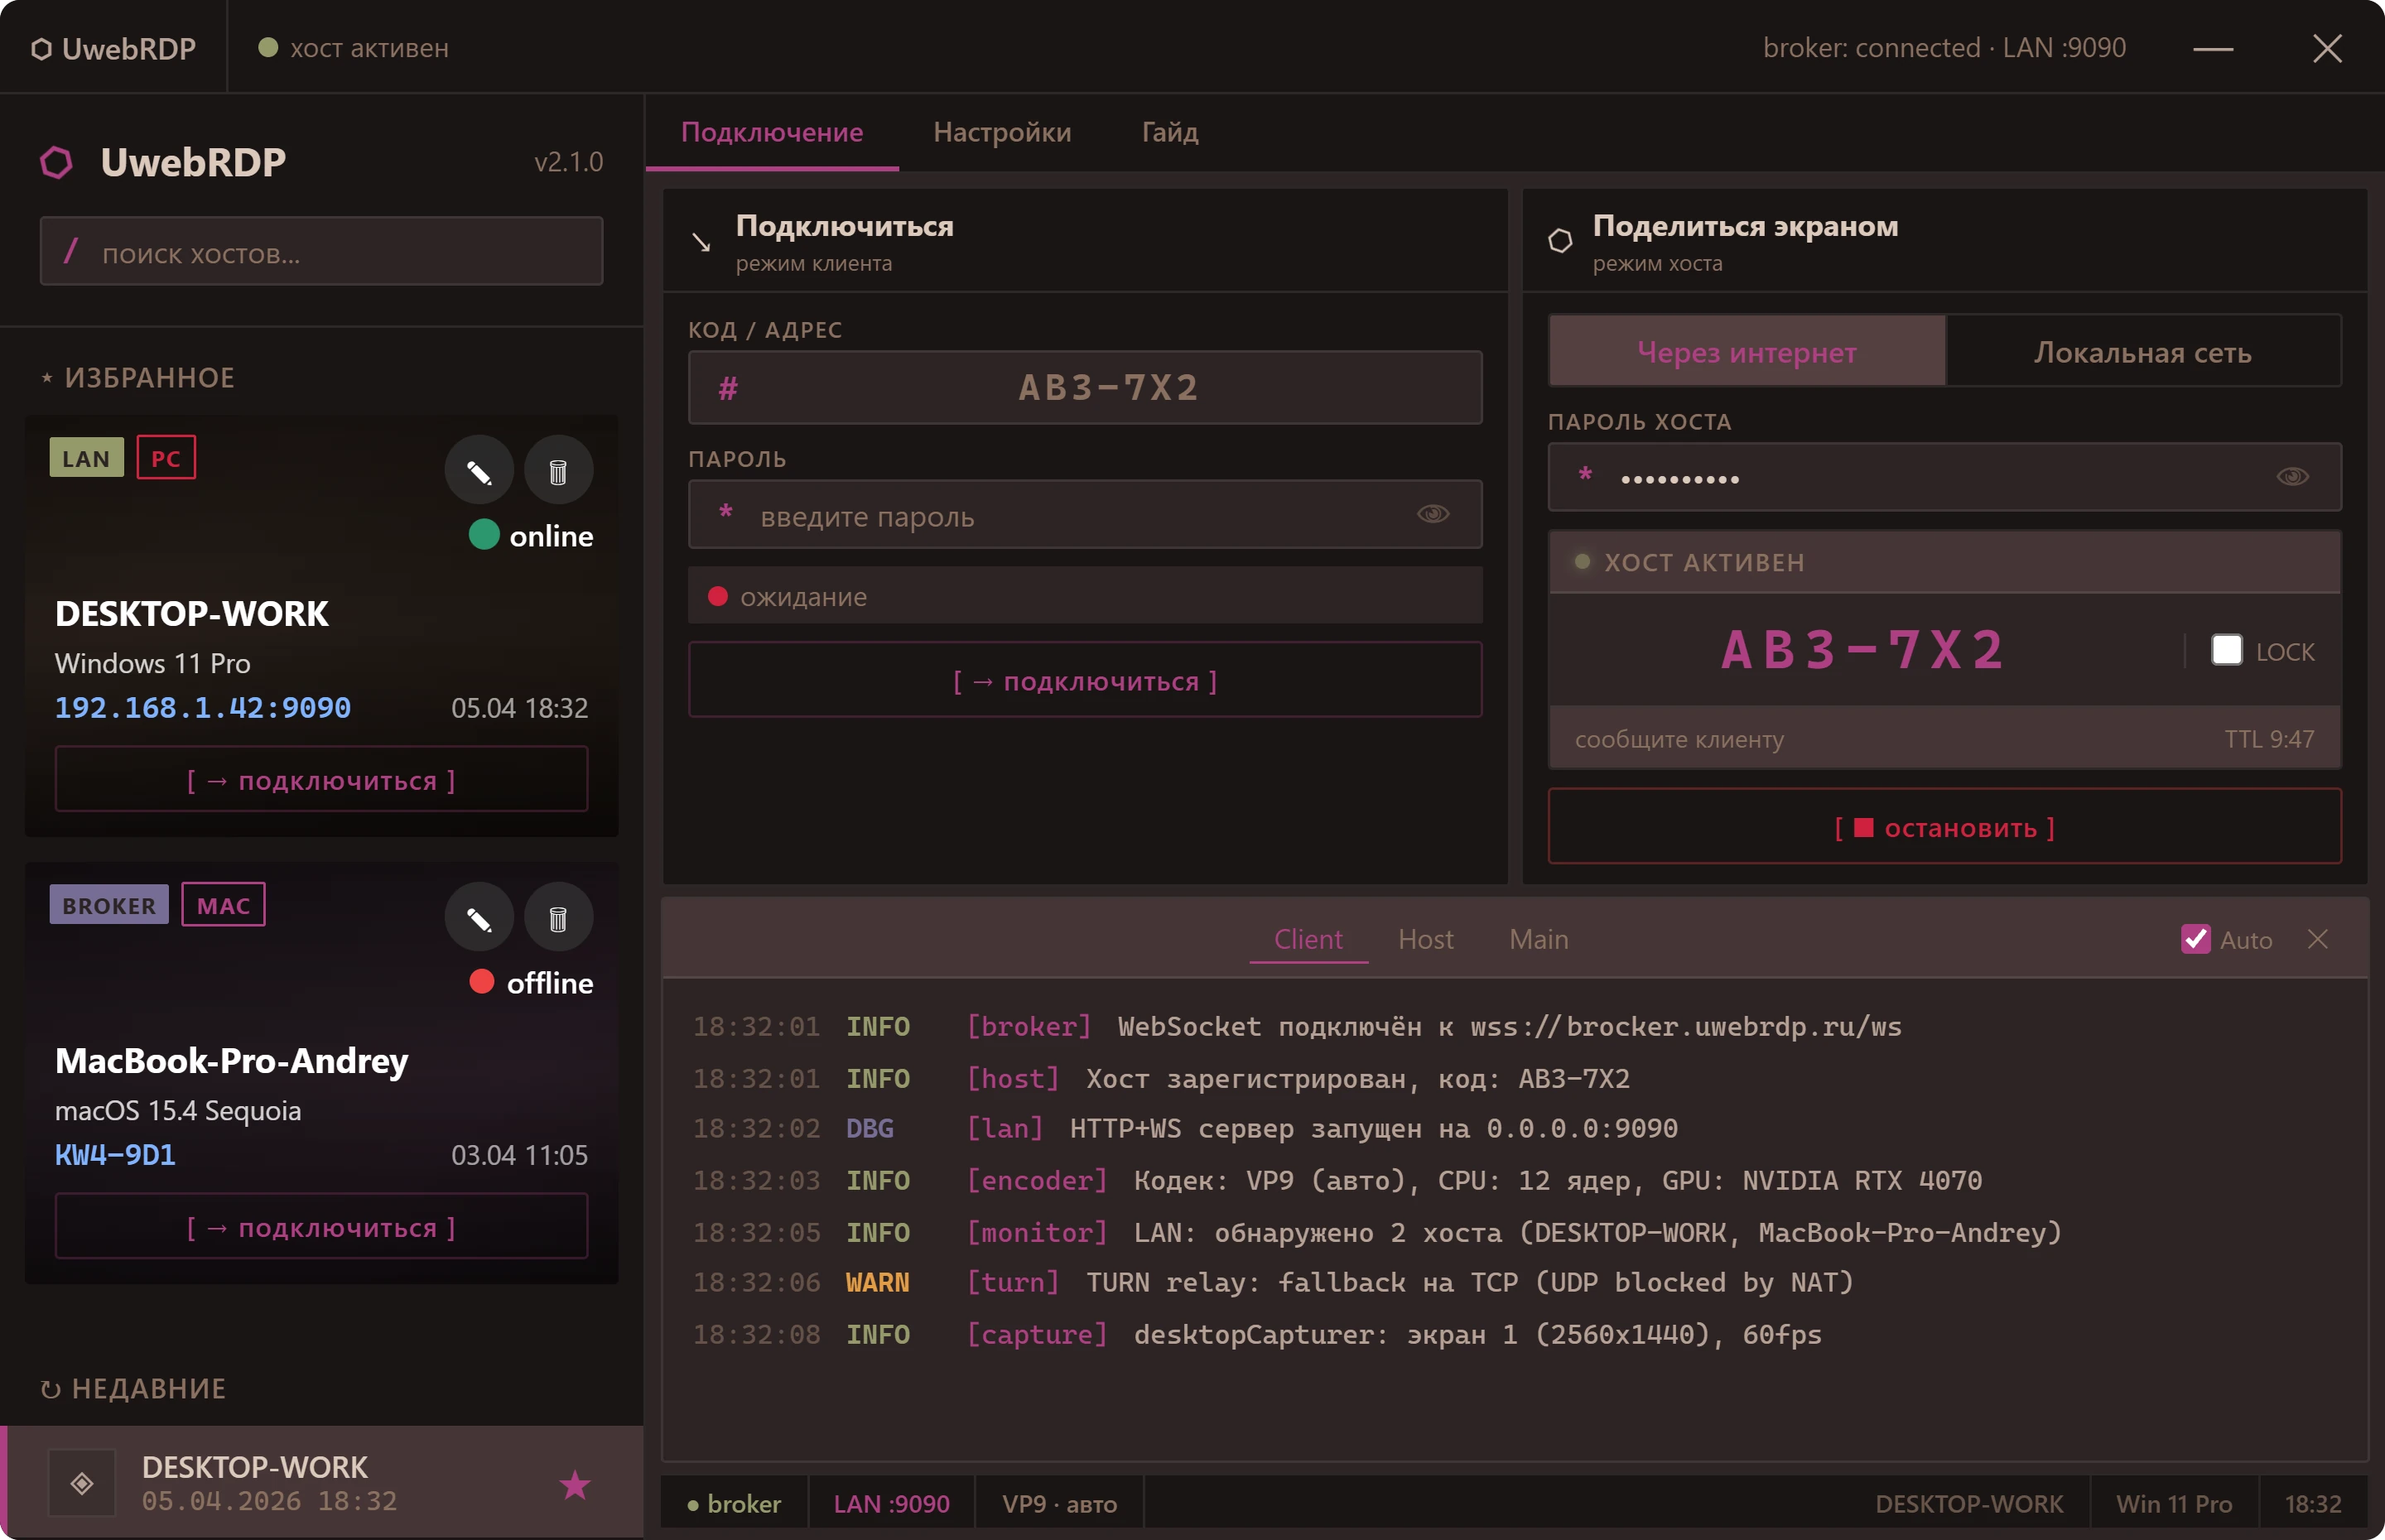Open the Подключение tab
The image size is (2385, 1540).
click(x=772, y=132)
